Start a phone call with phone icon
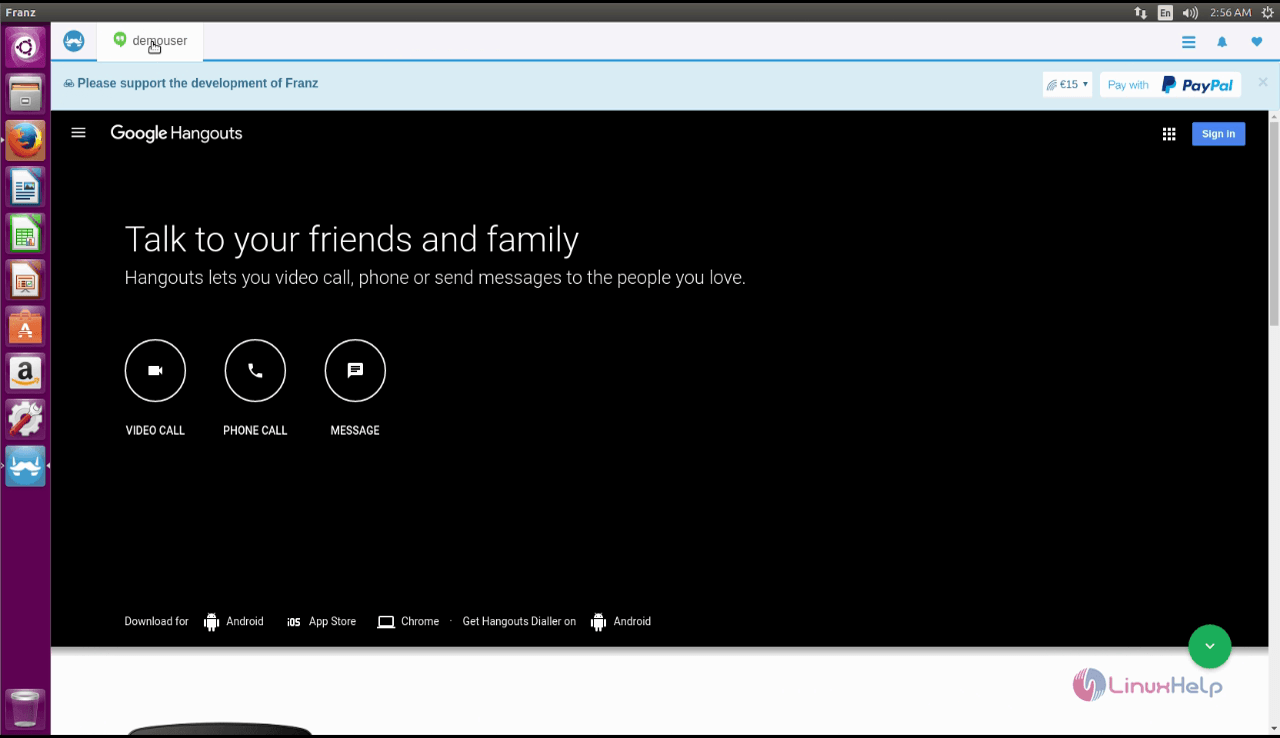The image size is (1280, 738). click(x=255, y=370)
